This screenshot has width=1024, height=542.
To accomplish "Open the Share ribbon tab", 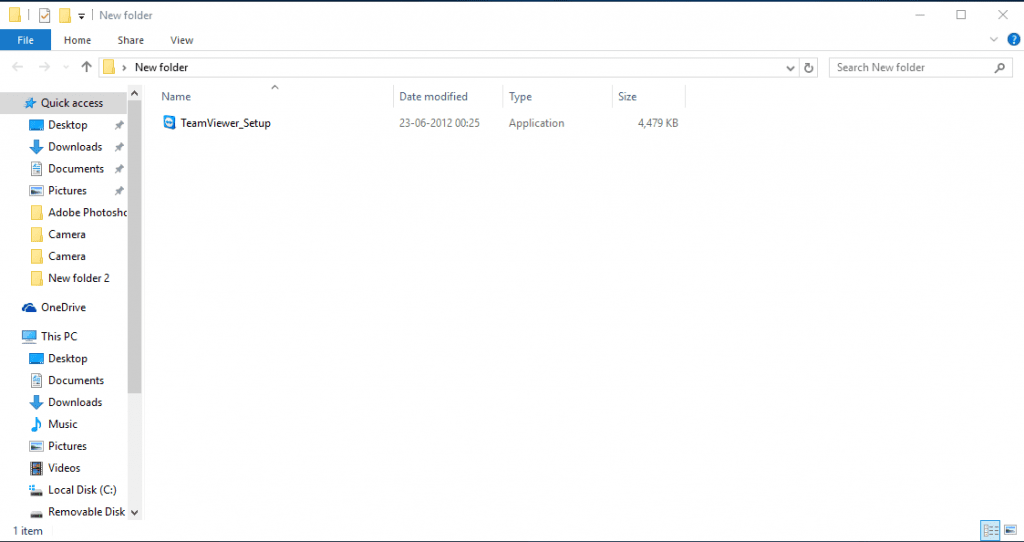I will click(131, 40).
